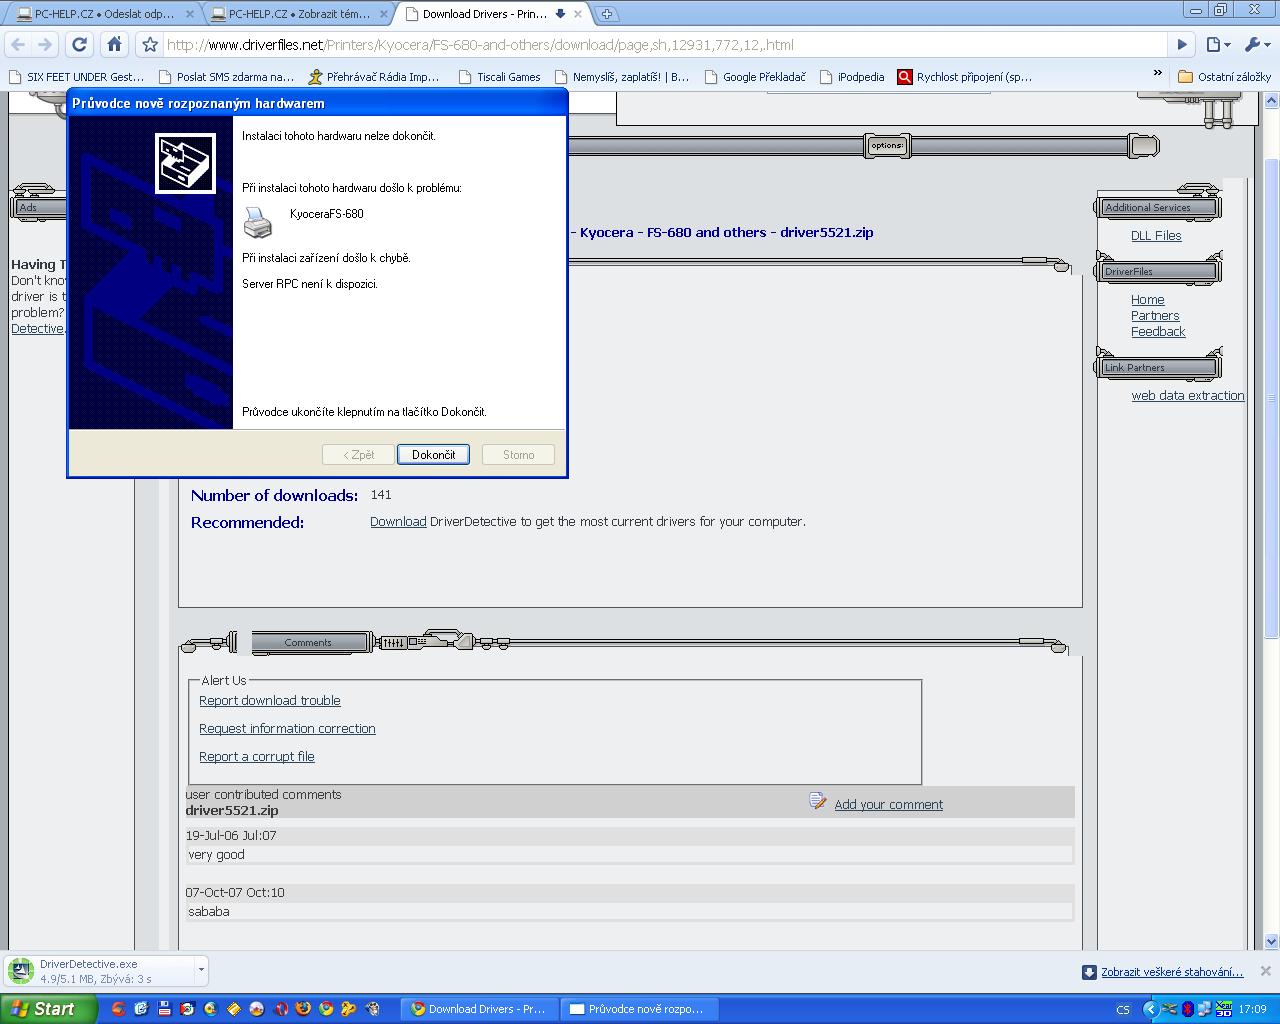The width and height of the screenshot is (1280, 1024).
Task: Click the page's vertical scrollbar thumb
Action: pos(1272,400)
